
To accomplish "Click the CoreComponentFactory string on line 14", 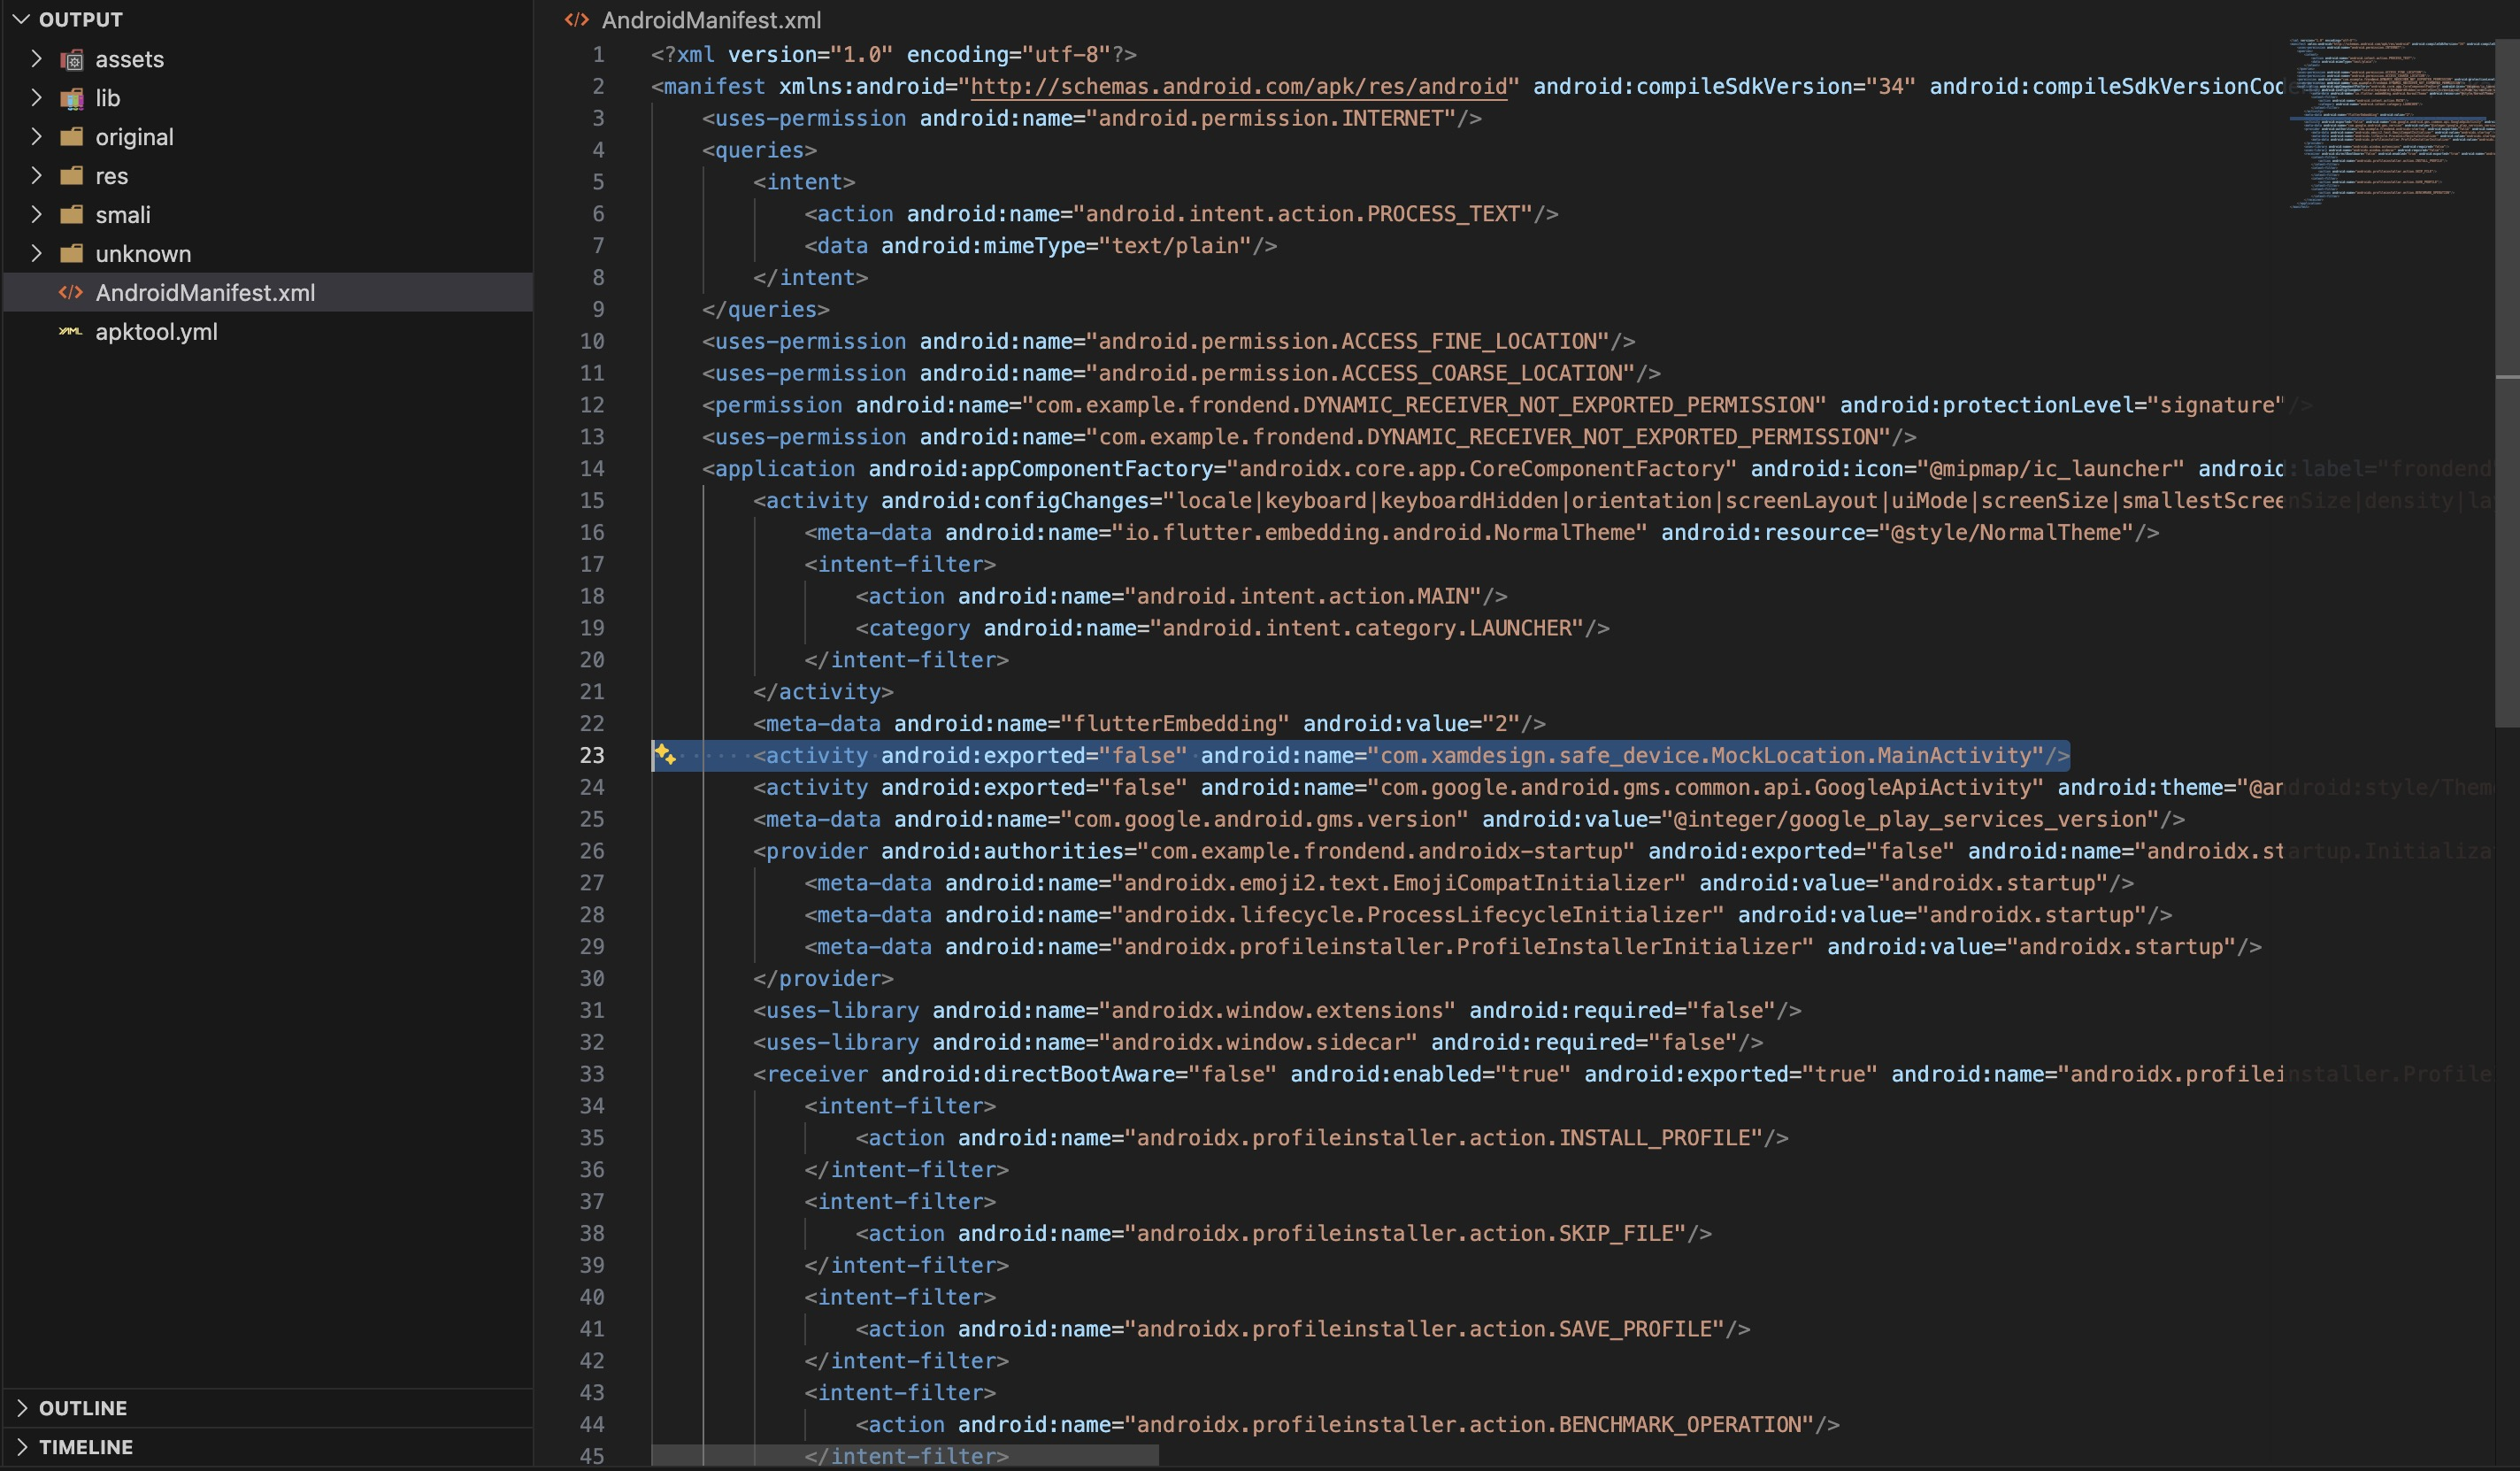I will tap(1482, 469).
